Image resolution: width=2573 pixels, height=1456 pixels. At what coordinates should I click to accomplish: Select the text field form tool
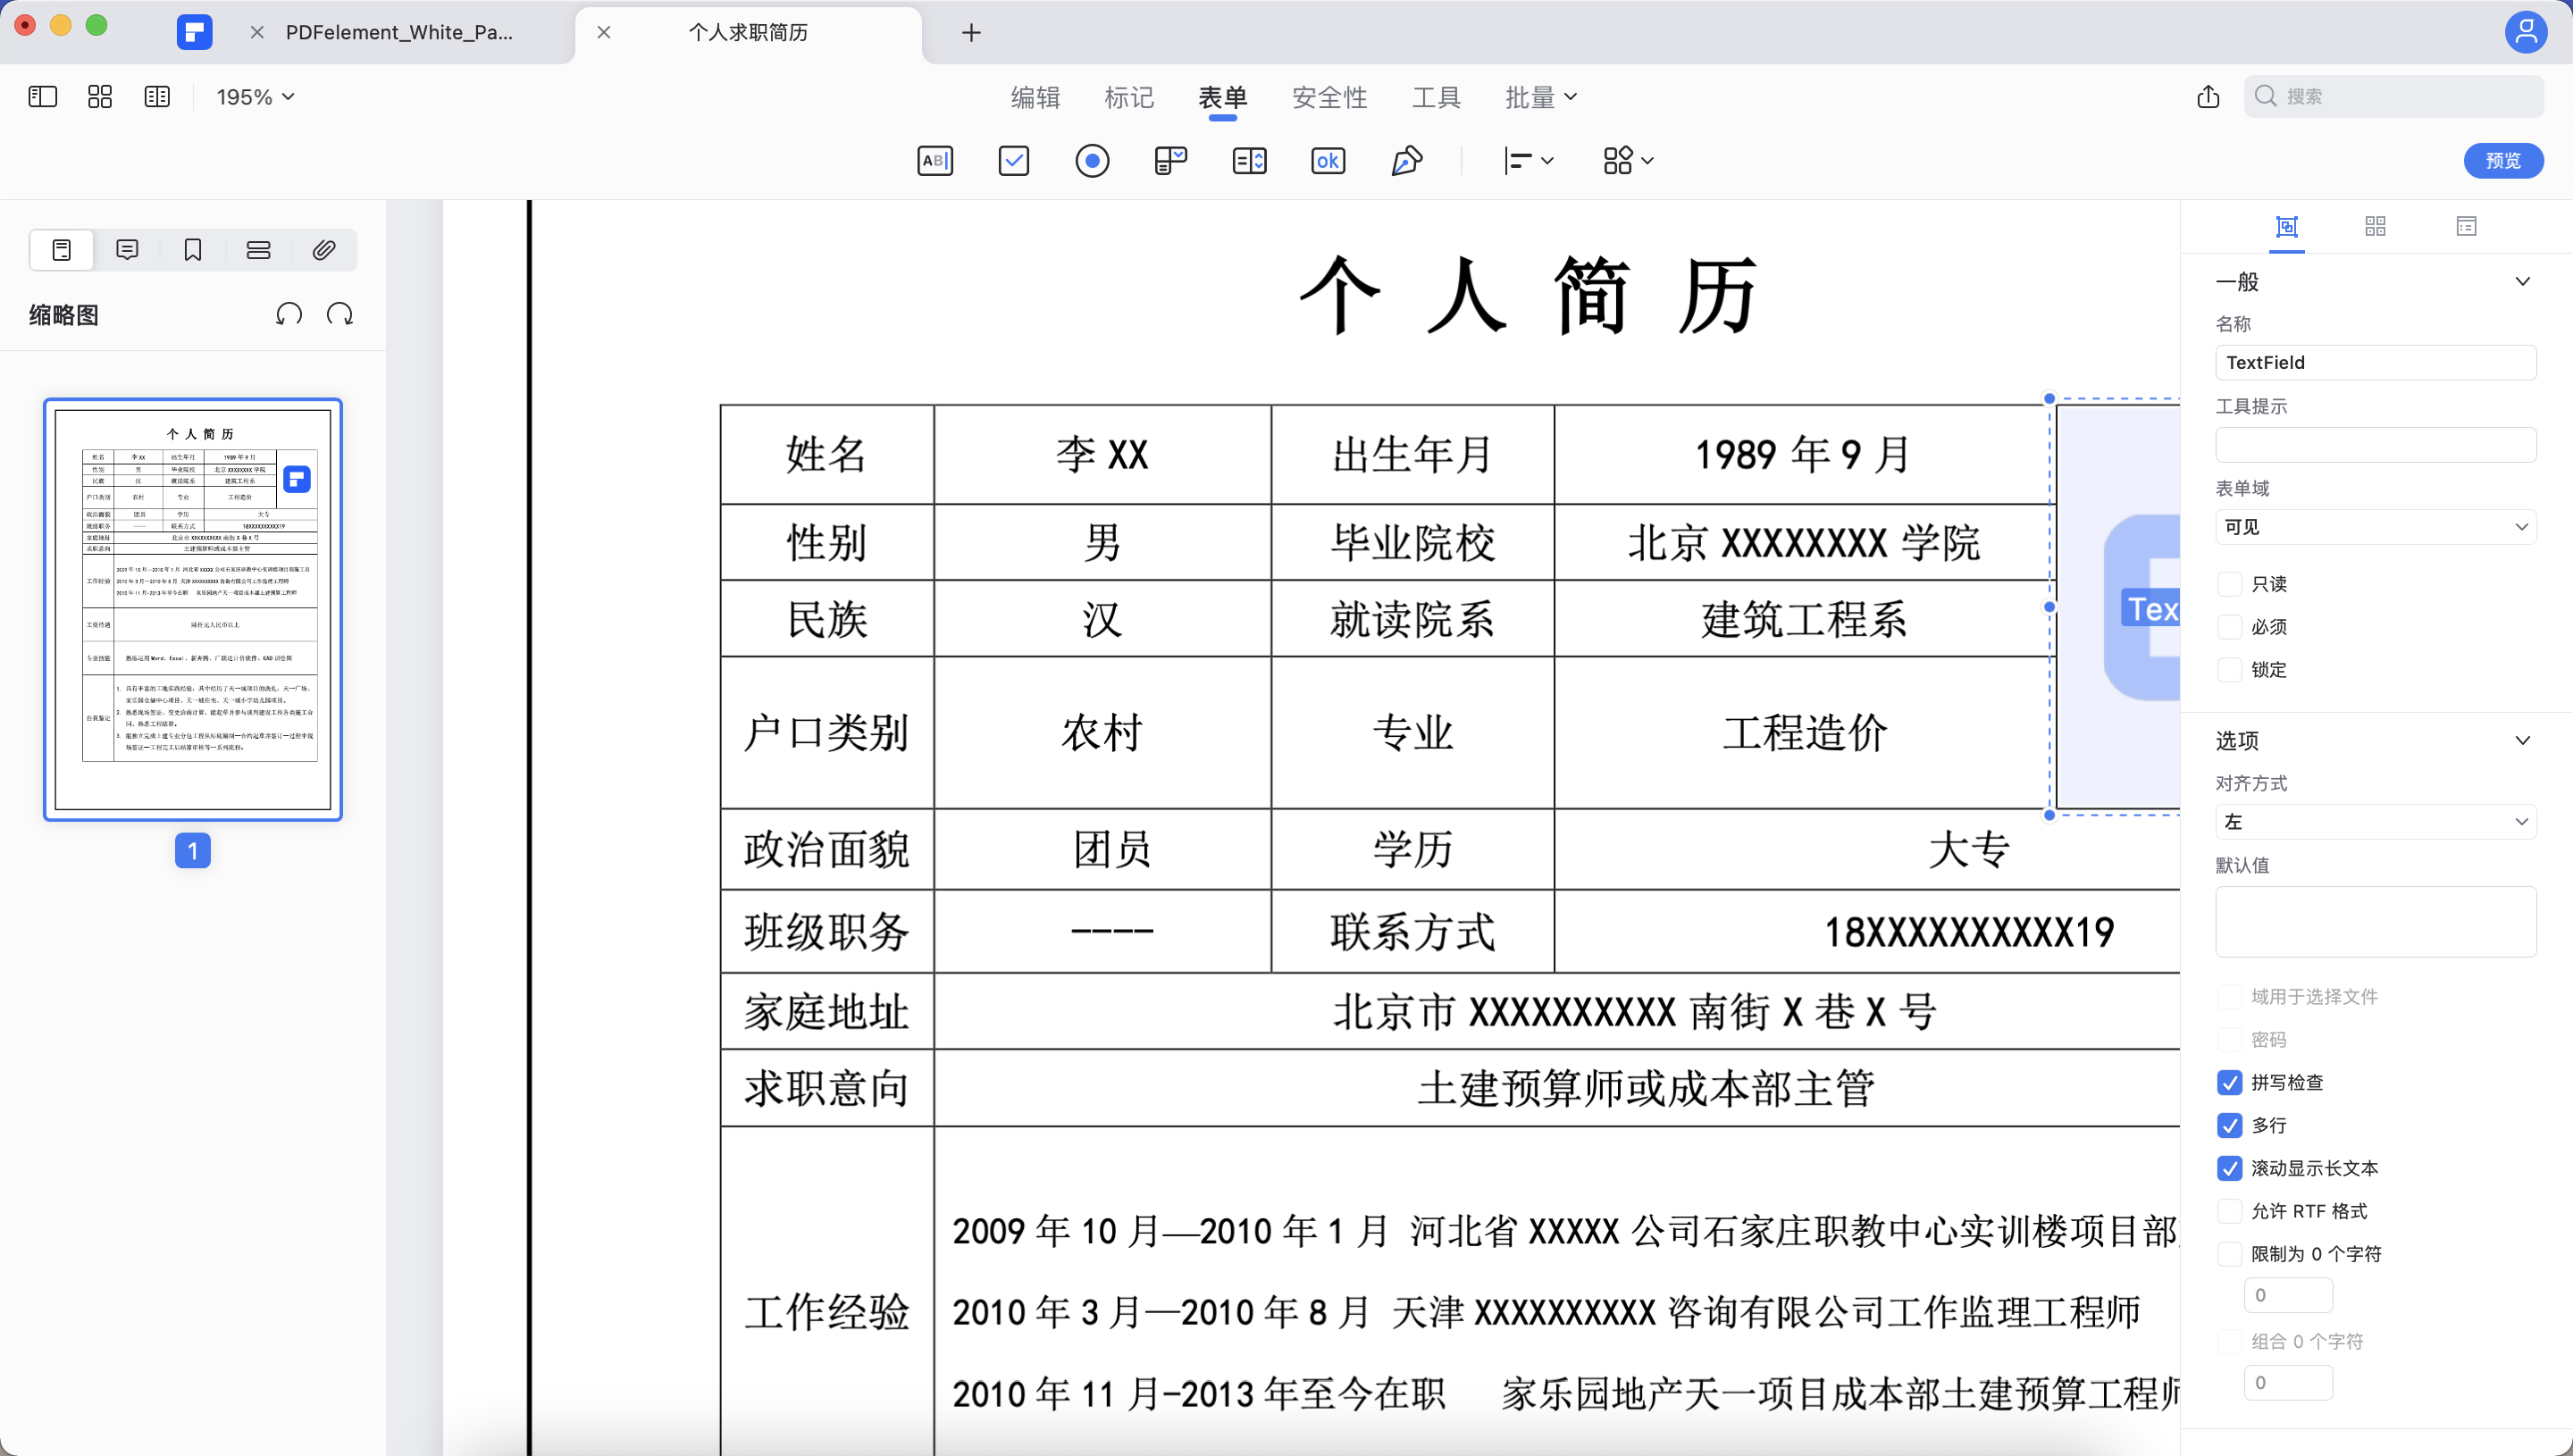(935, 160)
